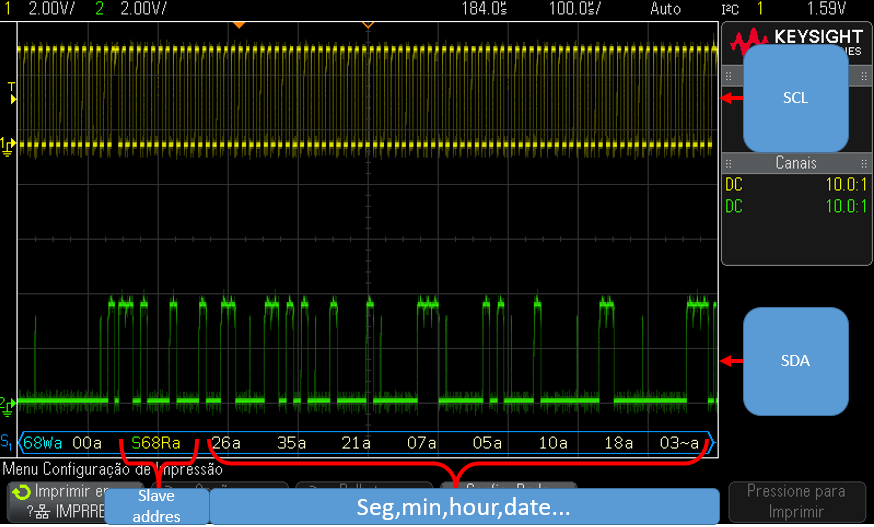Open the Canais panel header

pos(796,163)
